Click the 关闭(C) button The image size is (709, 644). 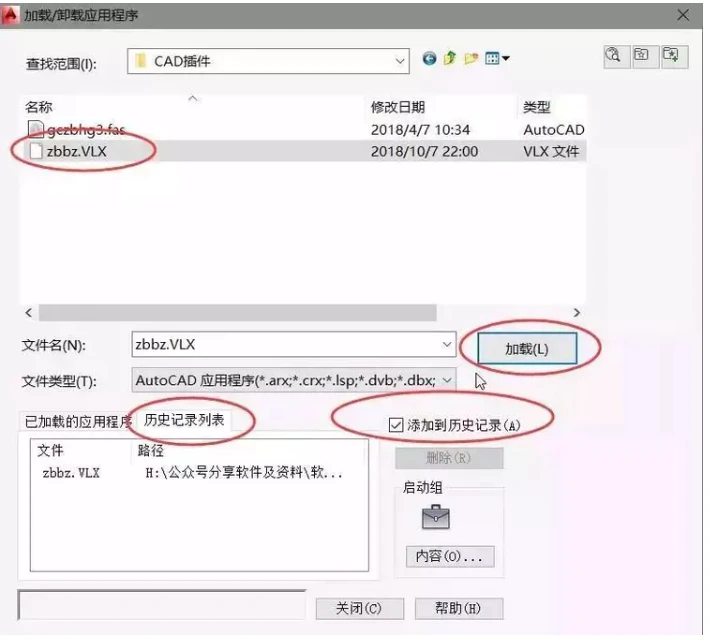(x=359, y=608)
